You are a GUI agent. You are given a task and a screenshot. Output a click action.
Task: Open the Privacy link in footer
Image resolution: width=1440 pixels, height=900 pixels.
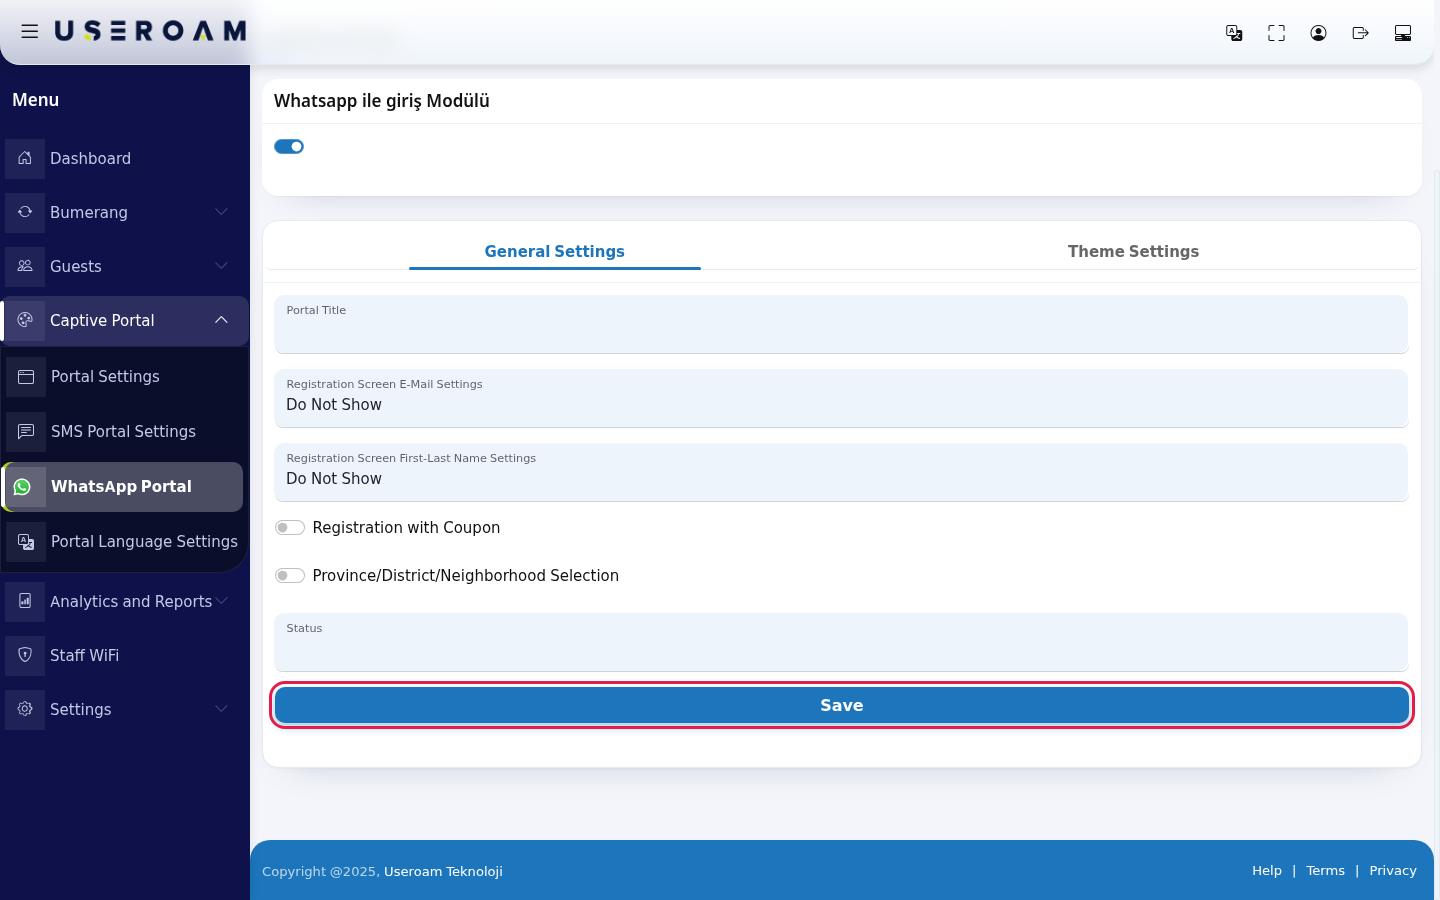(x=1393, y=871)
